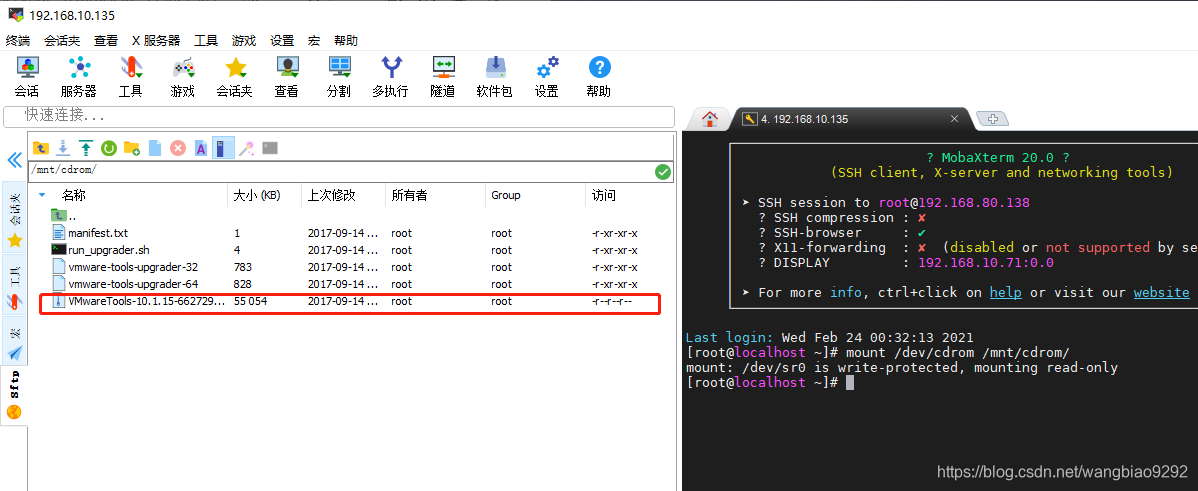Viewport: 1198px width, 491px height.
Task: Sort by the 大小 (KB) column header
Action: (257, 195)
